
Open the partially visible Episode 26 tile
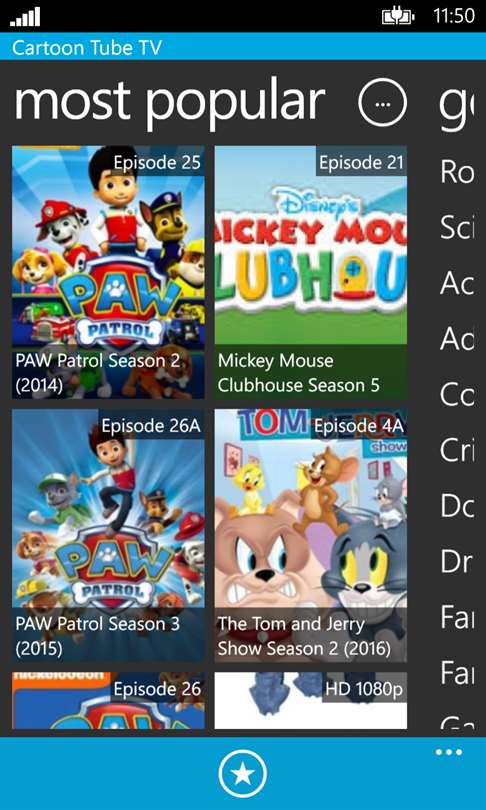(x=108, y=700)
